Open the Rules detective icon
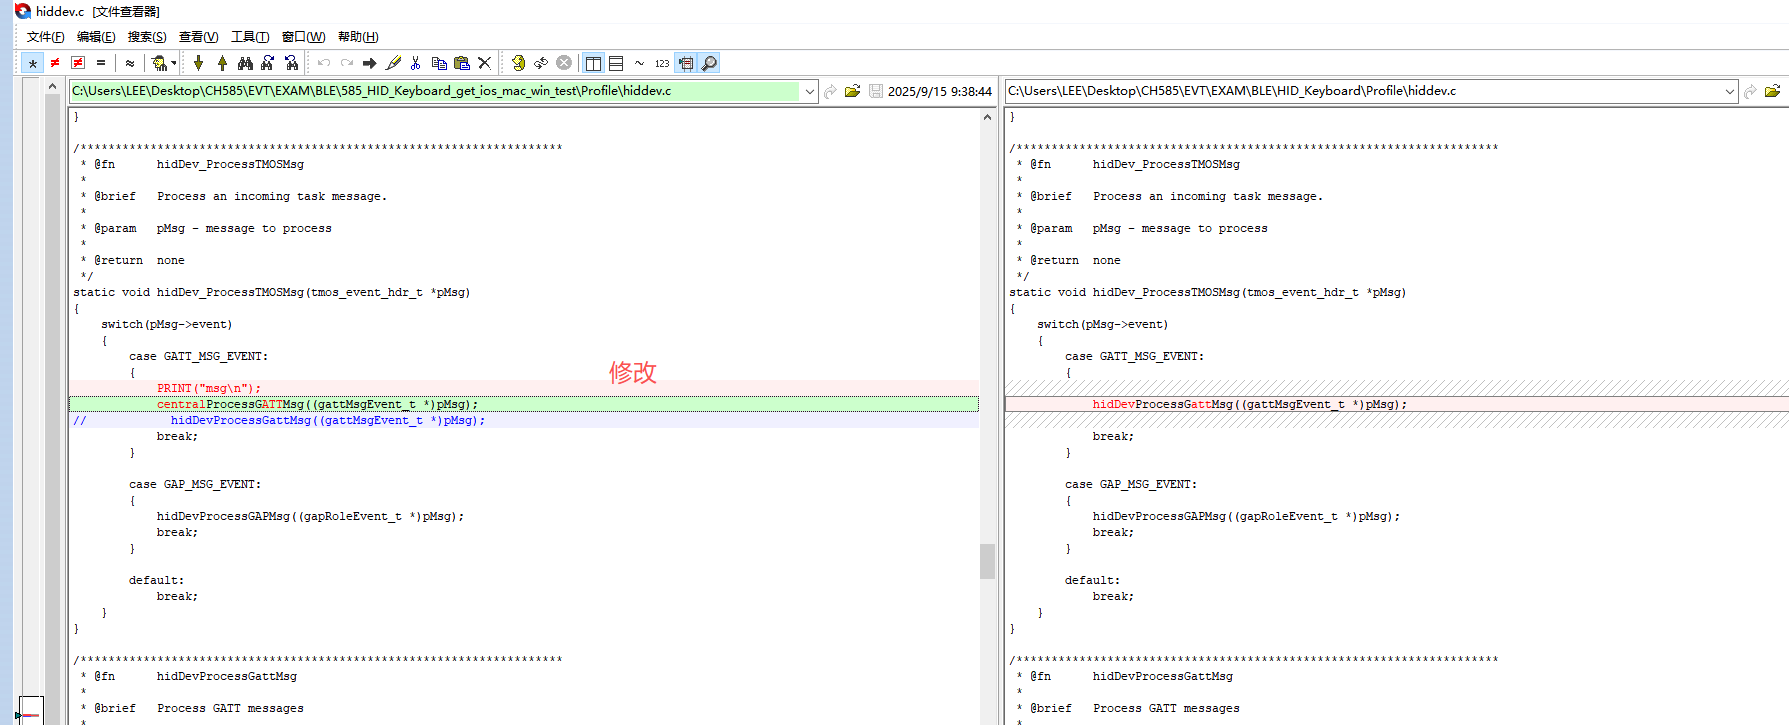Viewport: 1789px width, 725px height. click(x=158, y=63)
